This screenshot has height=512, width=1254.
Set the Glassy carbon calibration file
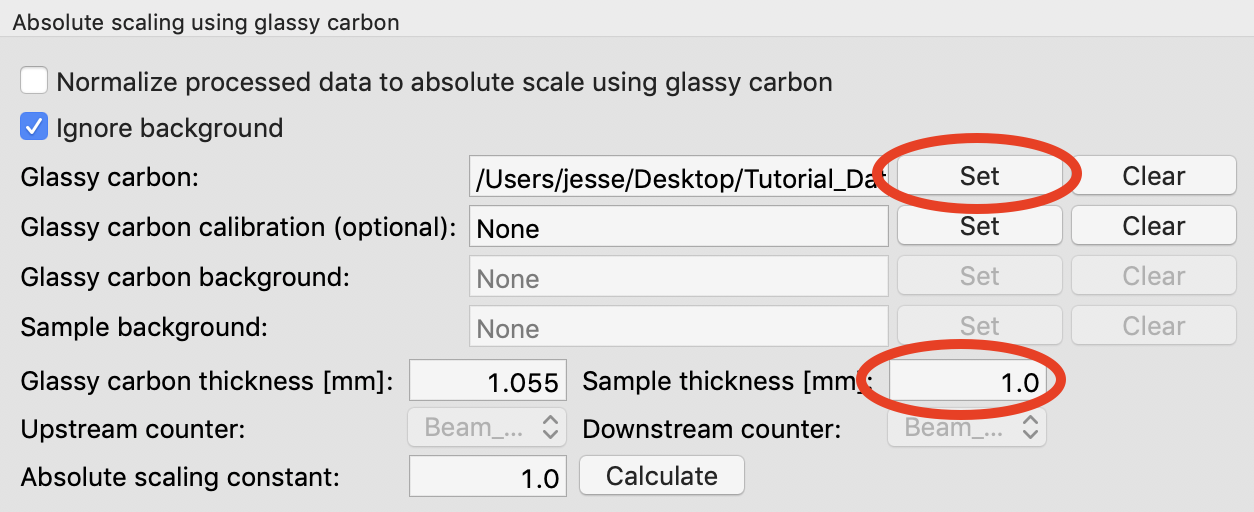click(979, 226)
